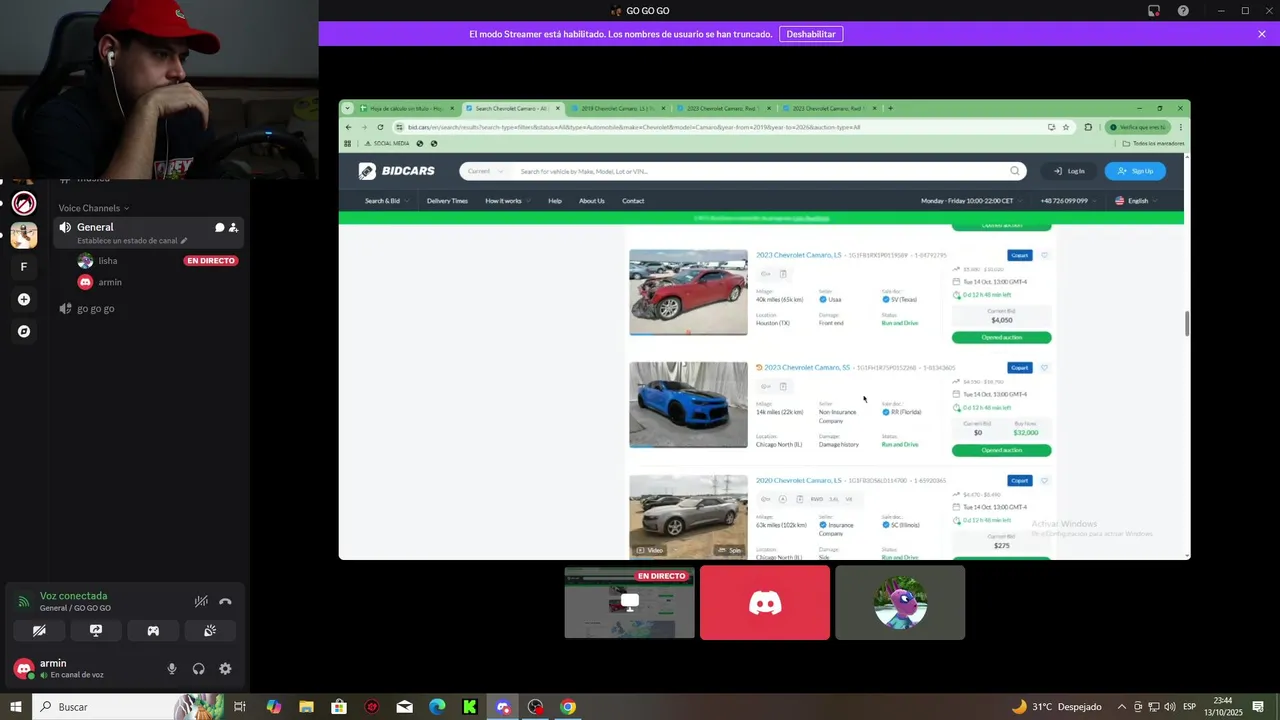The image size is (1280, 720).
Task: Click the EN DIRECTO badge beside lisha
Action: tap(210, 261)
